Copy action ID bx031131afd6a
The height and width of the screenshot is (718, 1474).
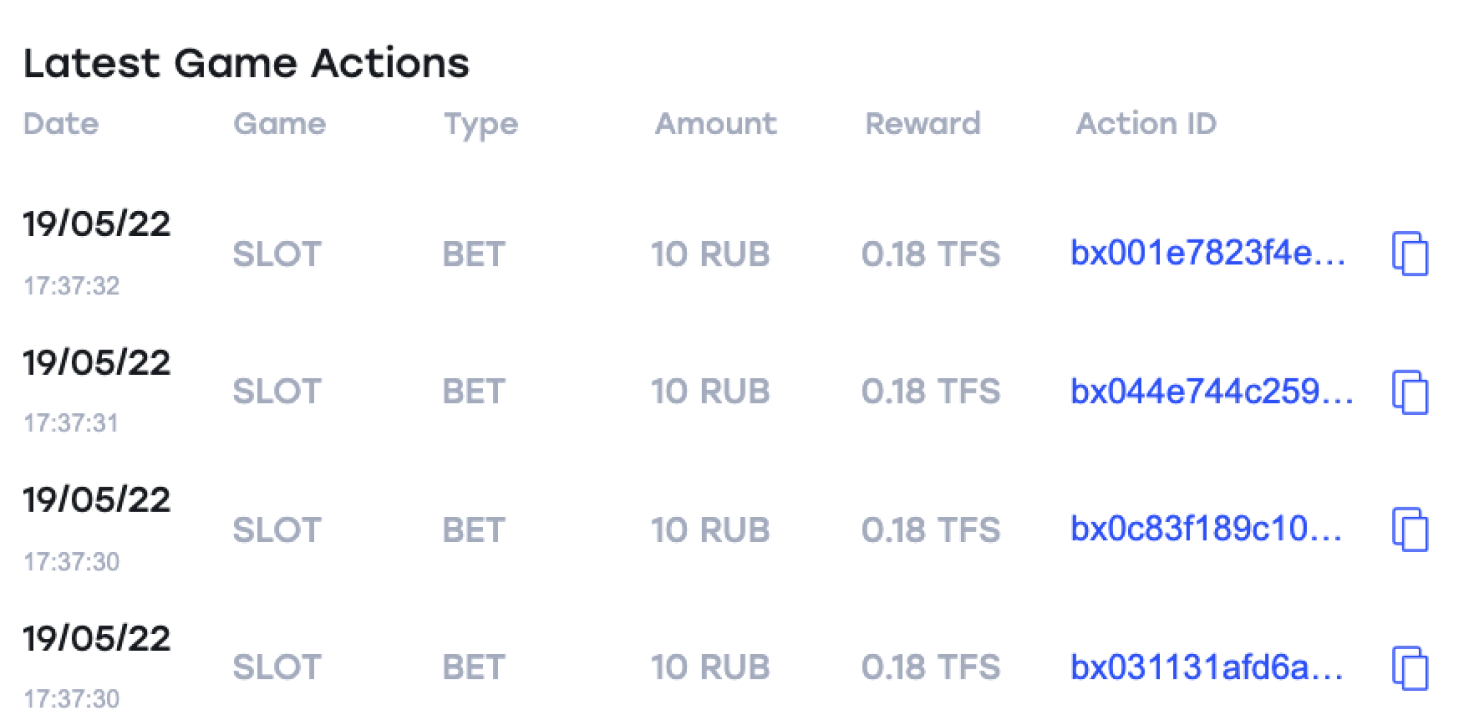pyautogui.click(x=1410, y=667)
